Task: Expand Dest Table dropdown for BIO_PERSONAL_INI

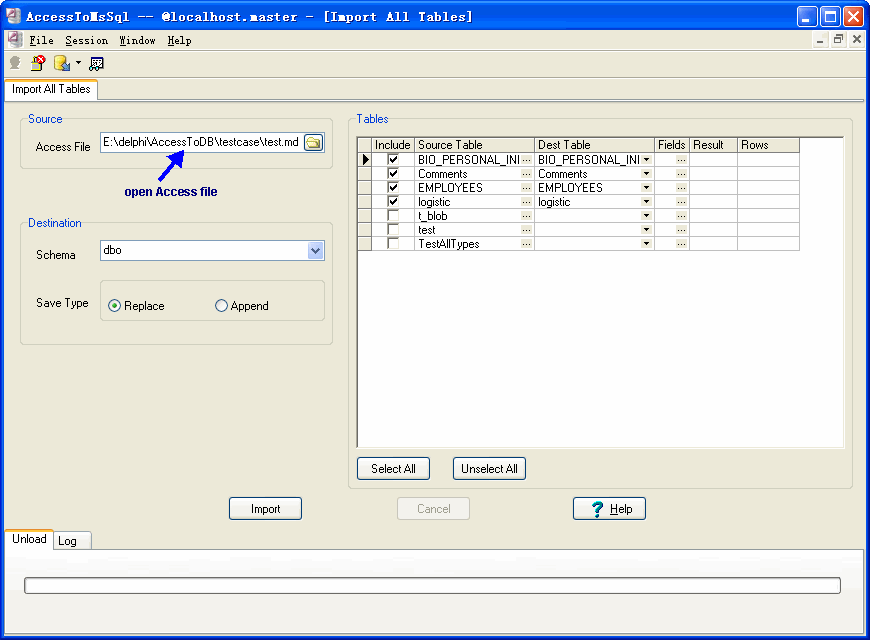Action: click(646, 160)
